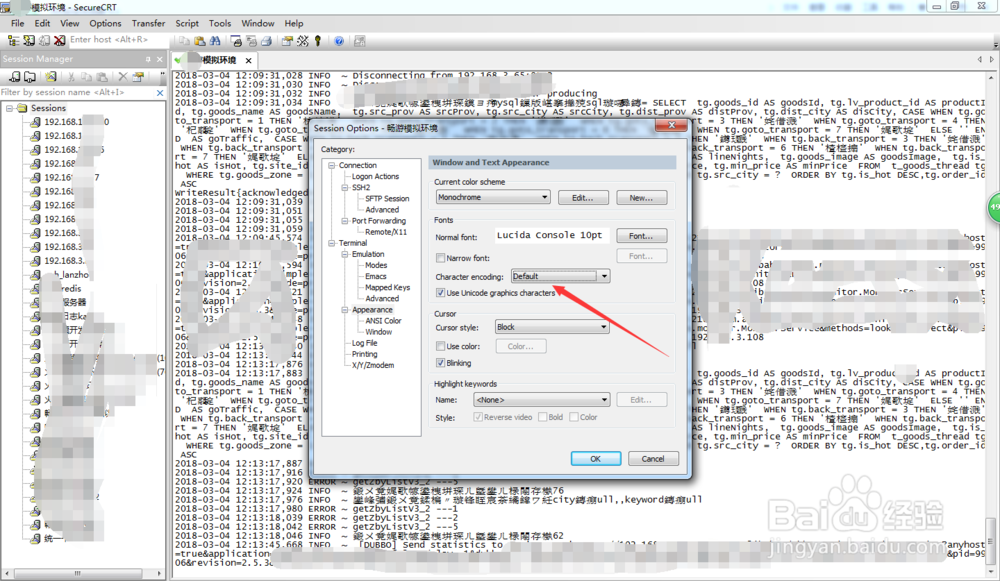Click the public key assistant key icon

(x=318, y=41)
